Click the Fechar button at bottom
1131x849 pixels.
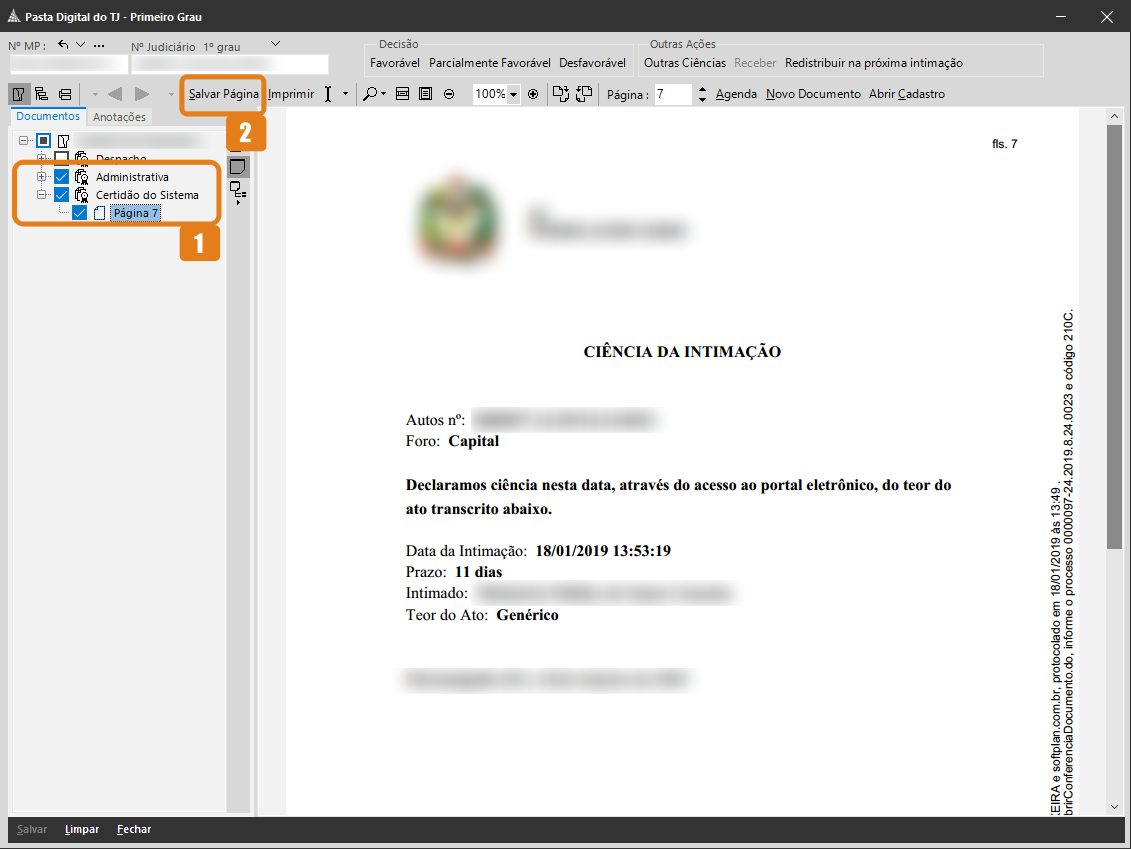tap(134, 830)
